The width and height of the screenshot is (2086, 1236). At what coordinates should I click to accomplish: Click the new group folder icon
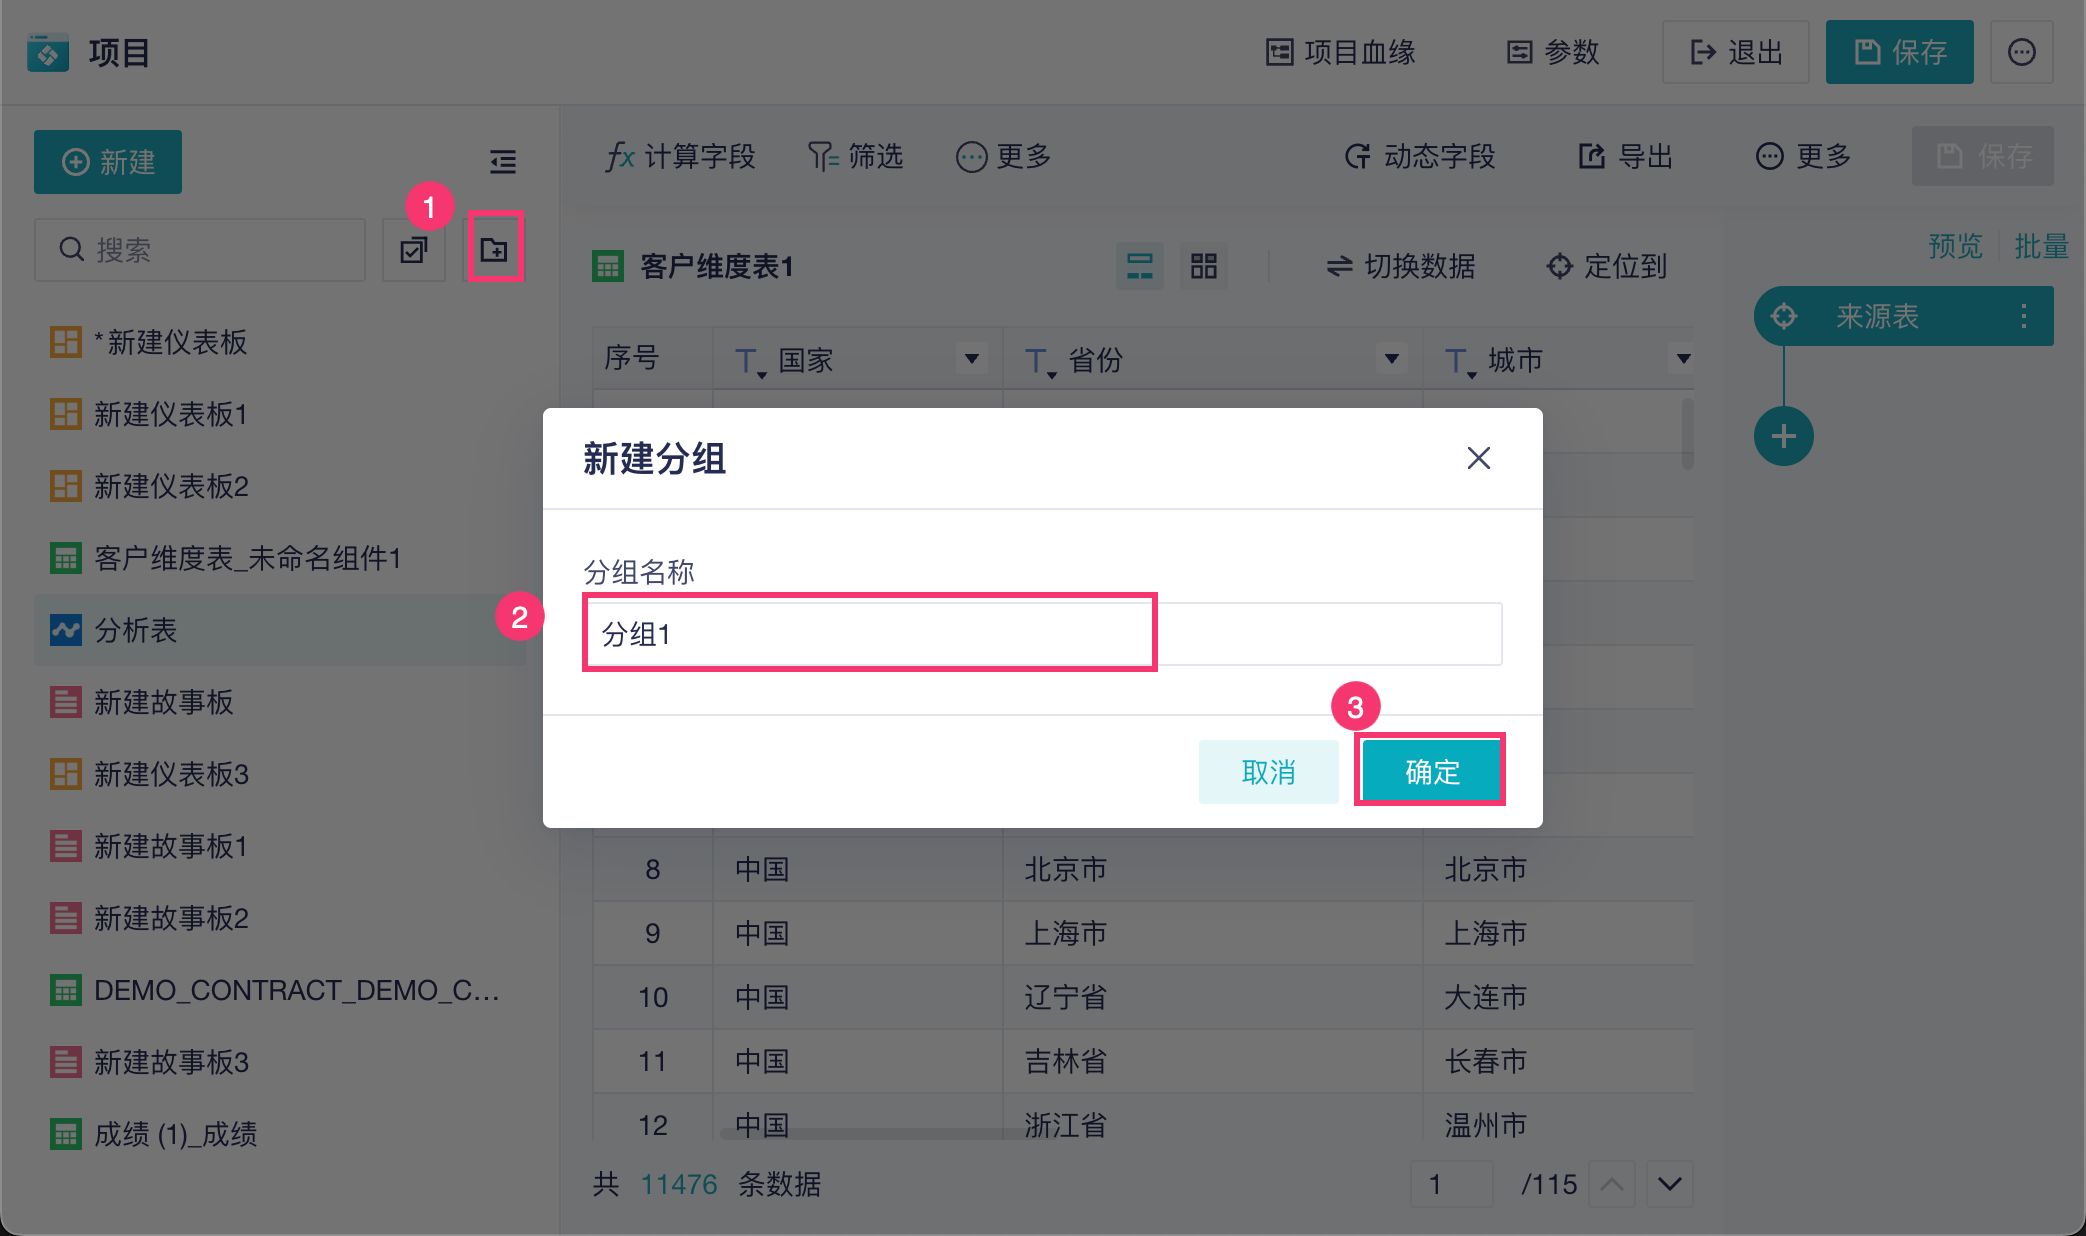pos(494,249)
